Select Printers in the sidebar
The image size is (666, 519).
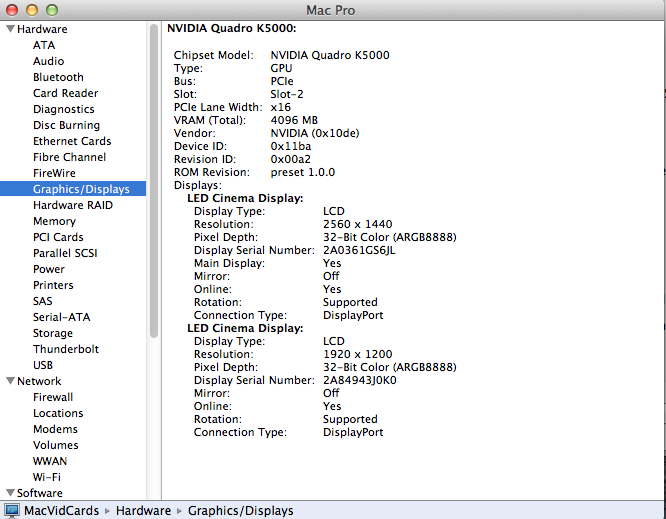pyautogui.click(x=53, y=285)
